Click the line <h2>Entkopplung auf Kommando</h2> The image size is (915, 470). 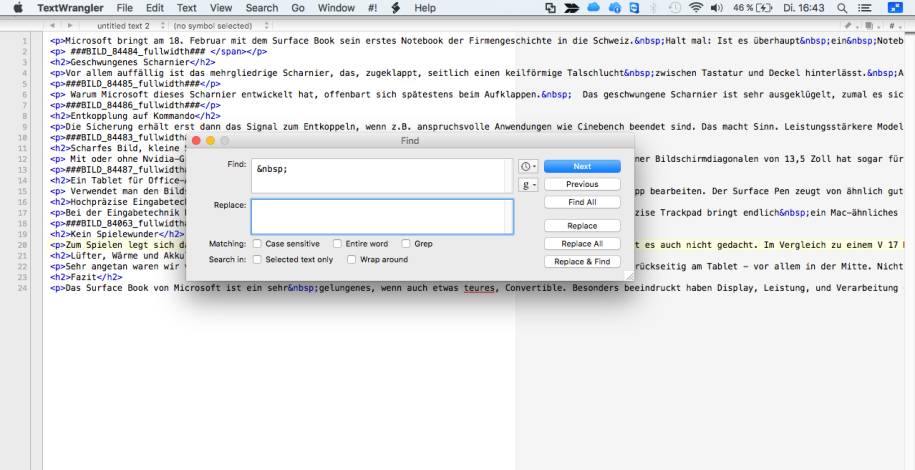[135, 116]
